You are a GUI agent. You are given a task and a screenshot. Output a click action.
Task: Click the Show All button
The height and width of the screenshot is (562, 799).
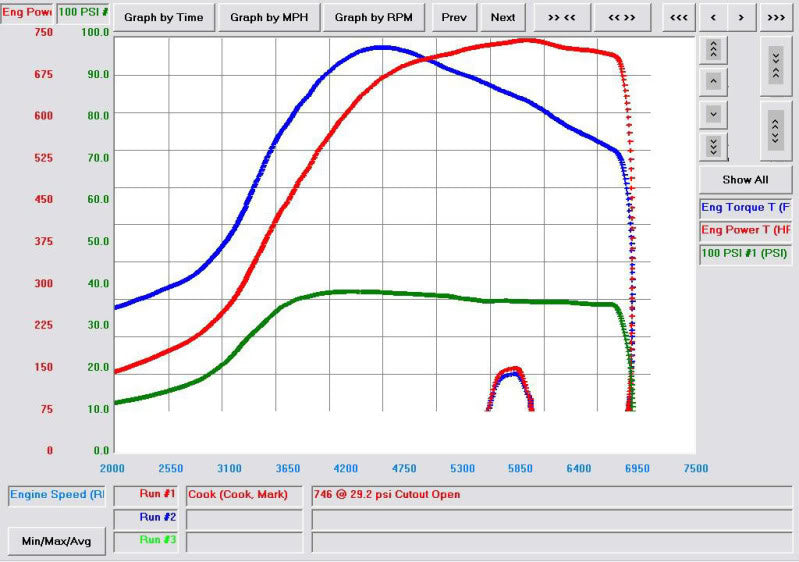745,180
